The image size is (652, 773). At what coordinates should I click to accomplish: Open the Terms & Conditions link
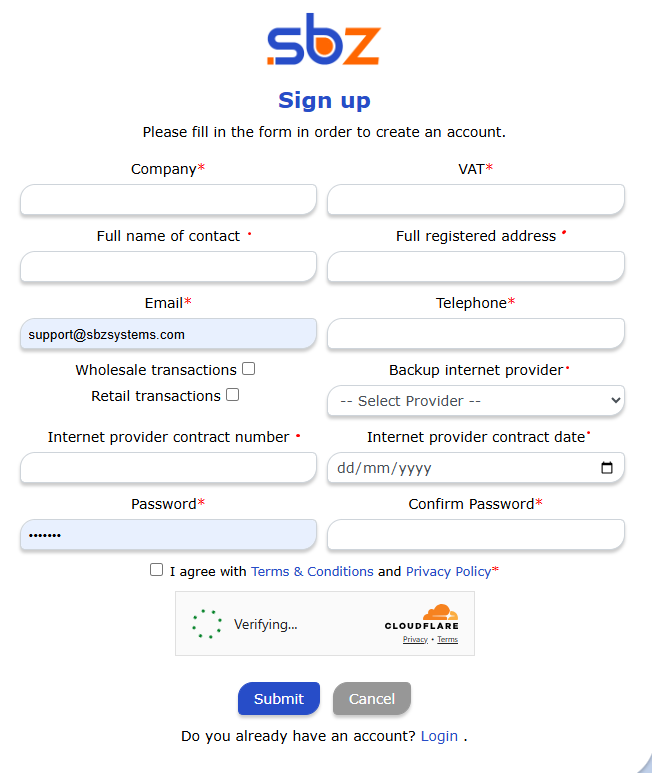coord(312,571)
